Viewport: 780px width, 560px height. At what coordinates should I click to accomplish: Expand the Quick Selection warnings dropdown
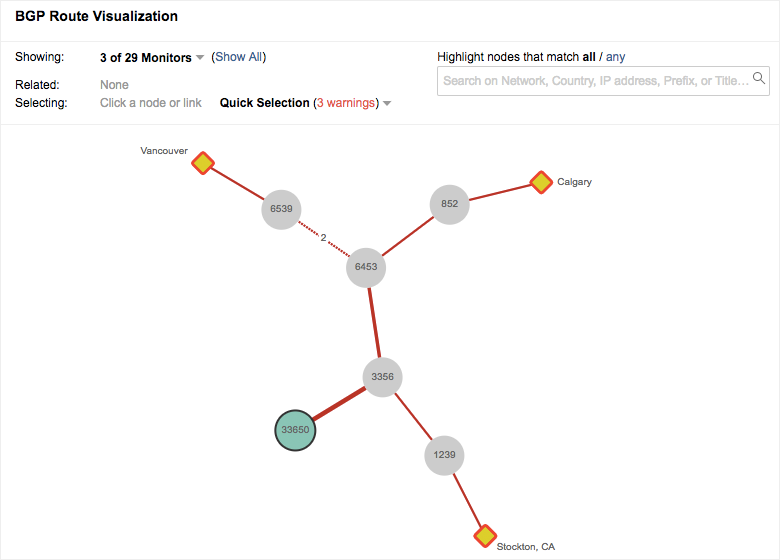pyautogui.click(x=387, y=103)
